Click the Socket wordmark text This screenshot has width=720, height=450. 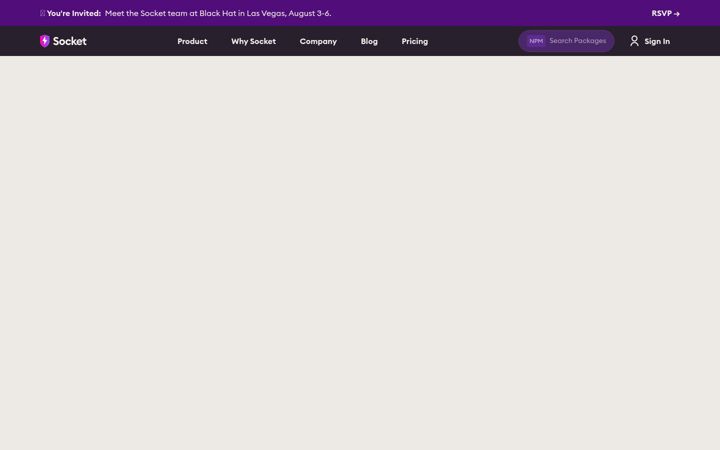69,41
